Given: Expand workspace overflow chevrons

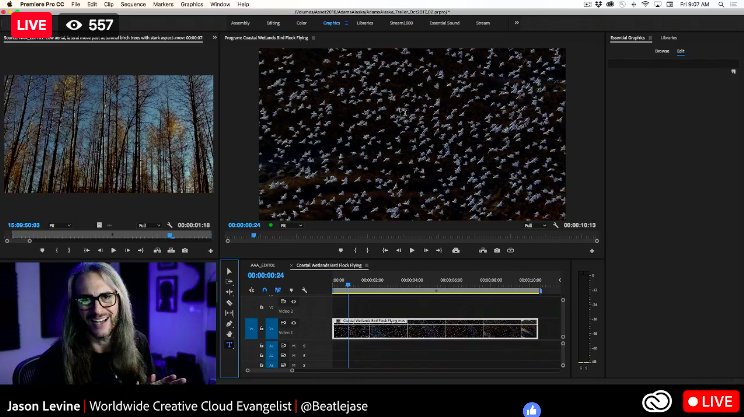Looking at the screenshot, I should click(517, 23).
